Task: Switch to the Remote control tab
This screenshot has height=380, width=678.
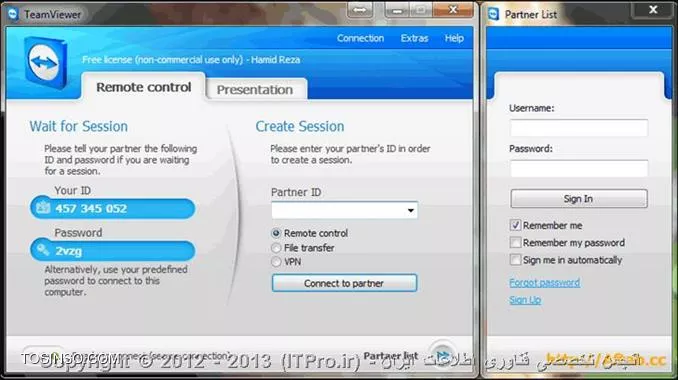Action: (144, 87)
